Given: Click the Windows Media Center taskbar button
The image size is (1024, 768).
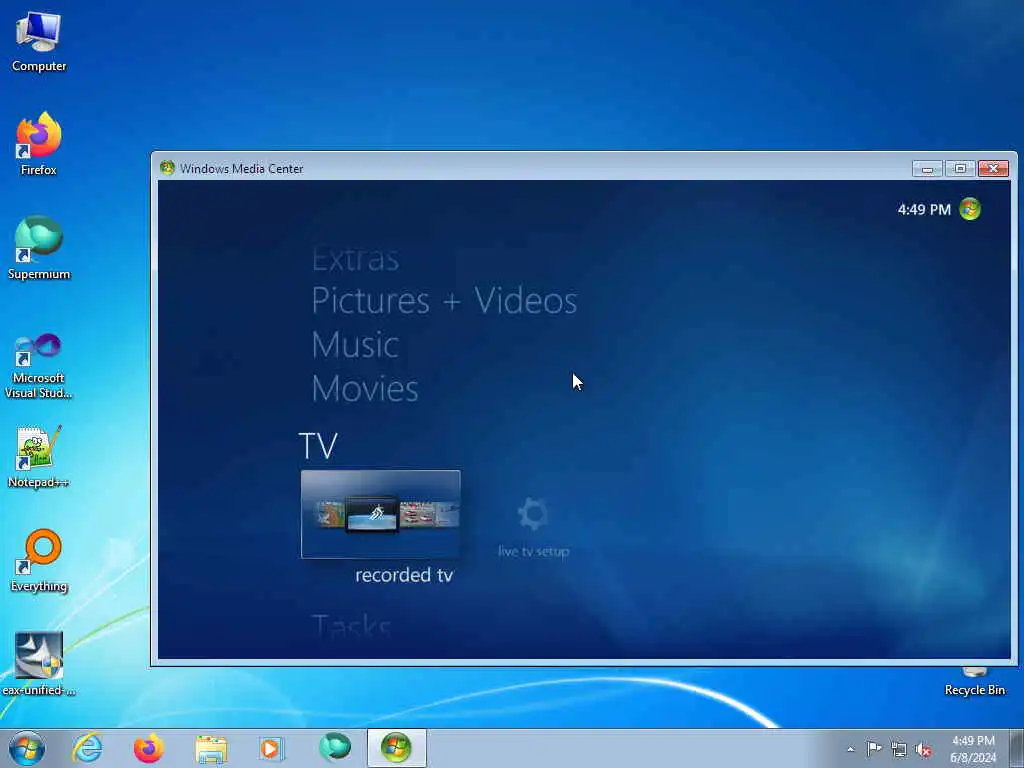Looking at the screenshot, I should [396, 748].
